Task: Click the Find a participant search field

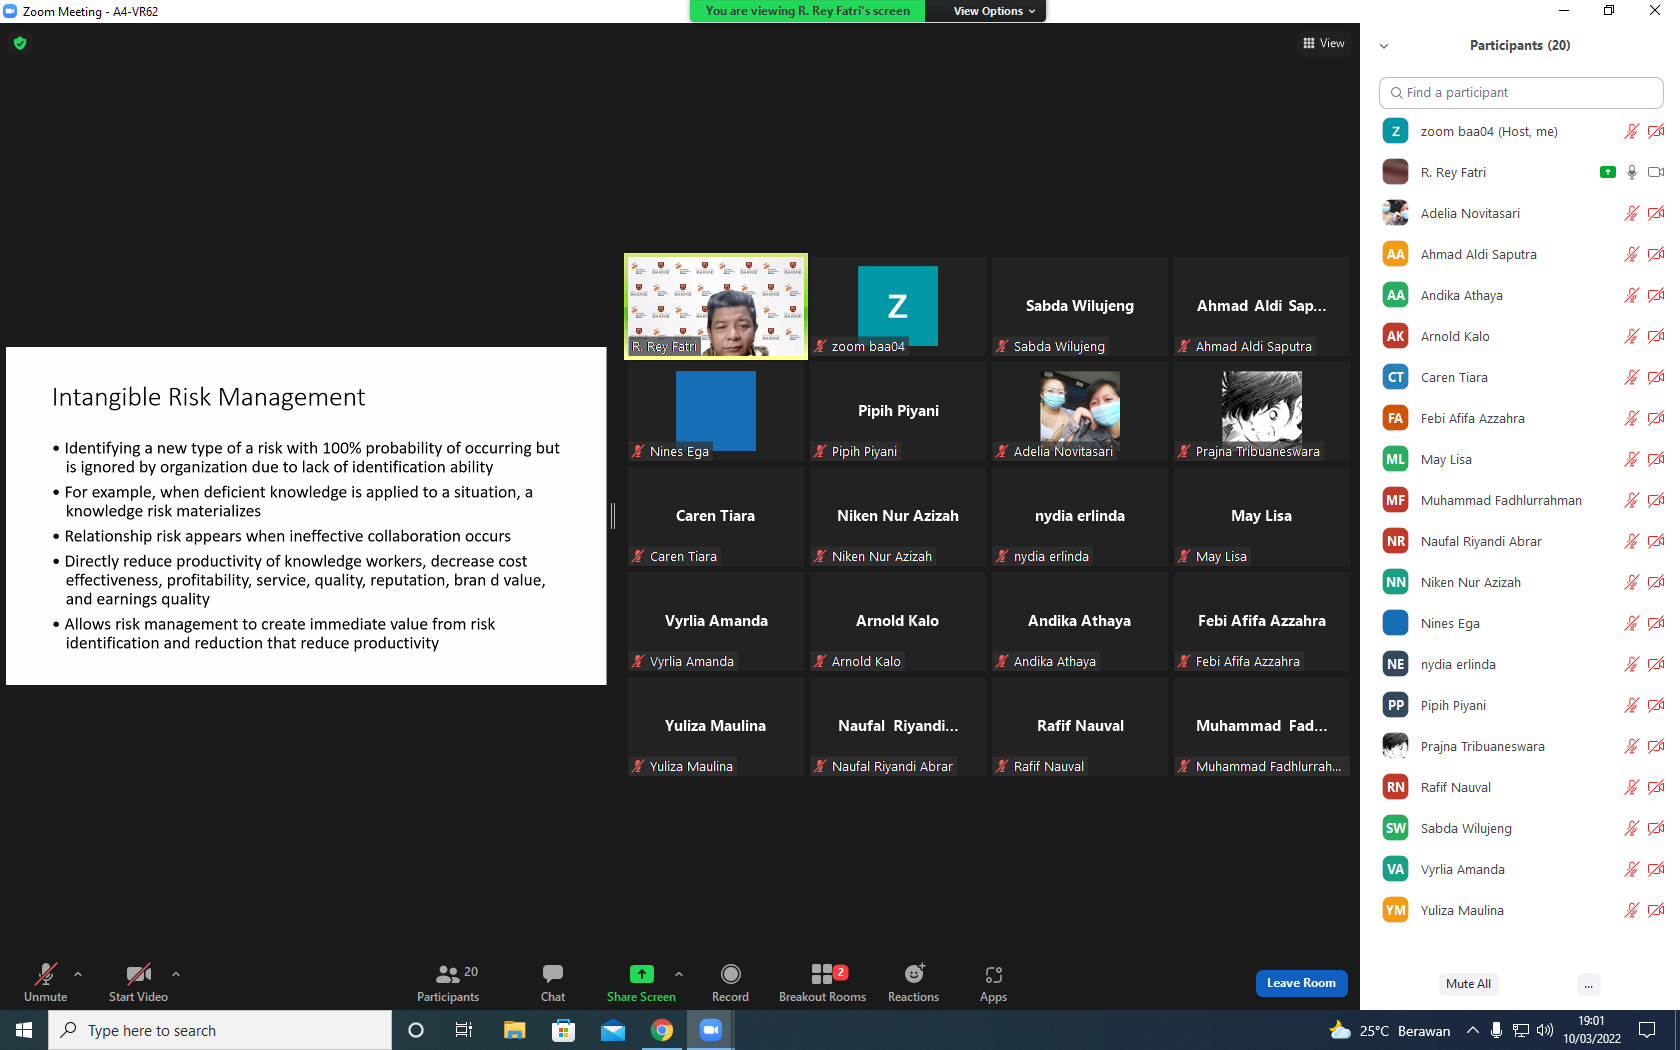Action: (x=1521, y=92)
